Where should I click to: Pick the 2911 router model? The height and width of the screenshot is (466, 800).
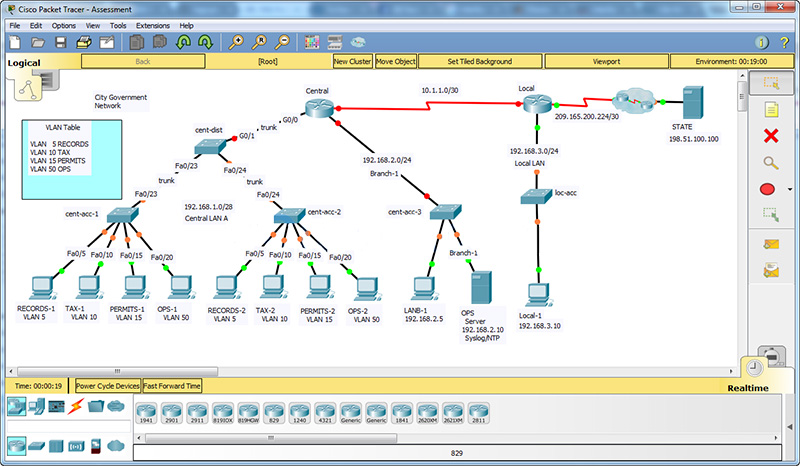(x=197, y=412)
